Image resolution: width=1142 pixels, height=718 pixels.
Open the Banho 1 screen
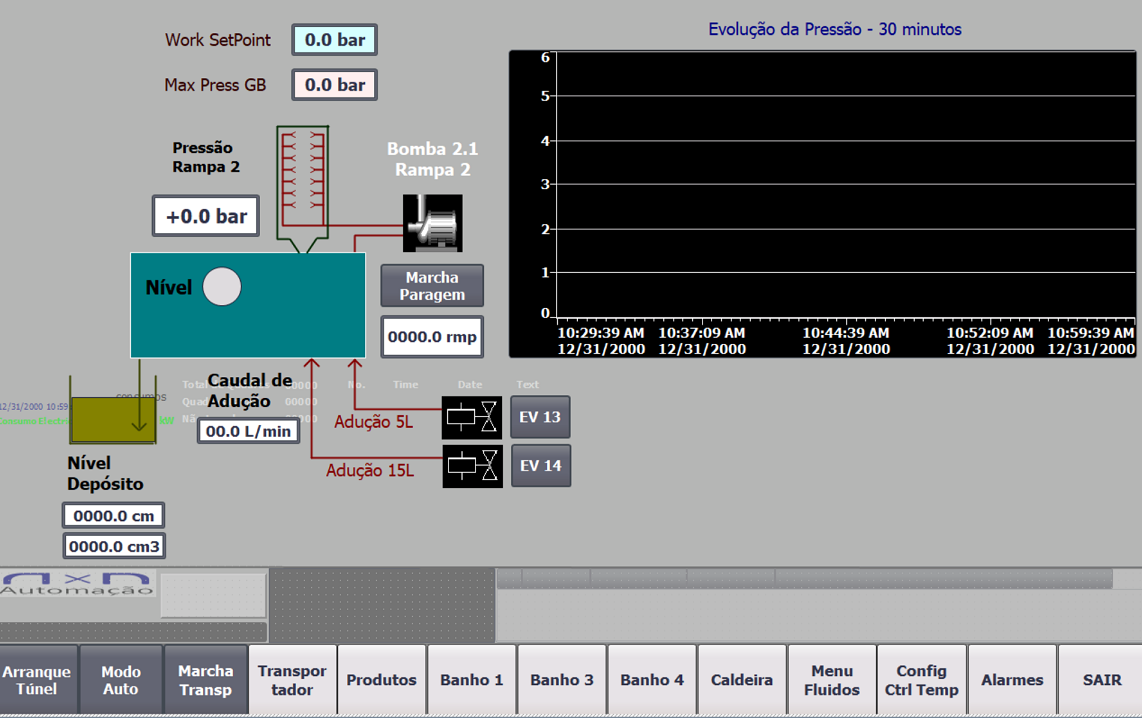point(472,680)
